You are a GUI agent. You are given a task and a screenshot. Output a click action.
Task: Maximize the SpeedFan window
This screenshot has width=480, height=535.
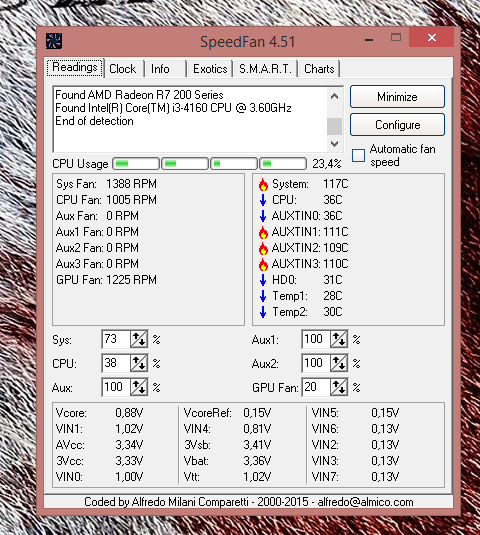click(396, 37)
